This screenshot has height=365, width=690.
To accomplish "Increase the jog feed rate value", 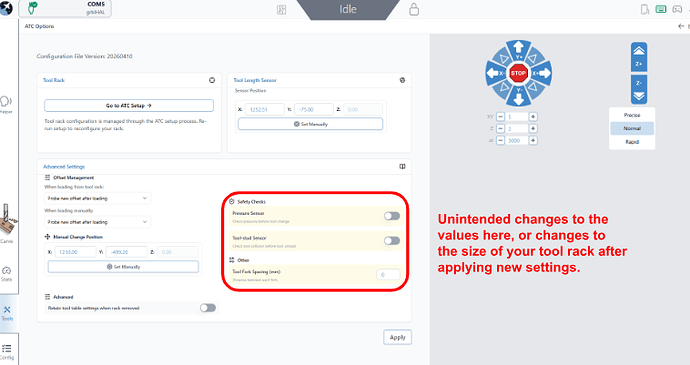I will pyautogui.click(x=533, y=140).
